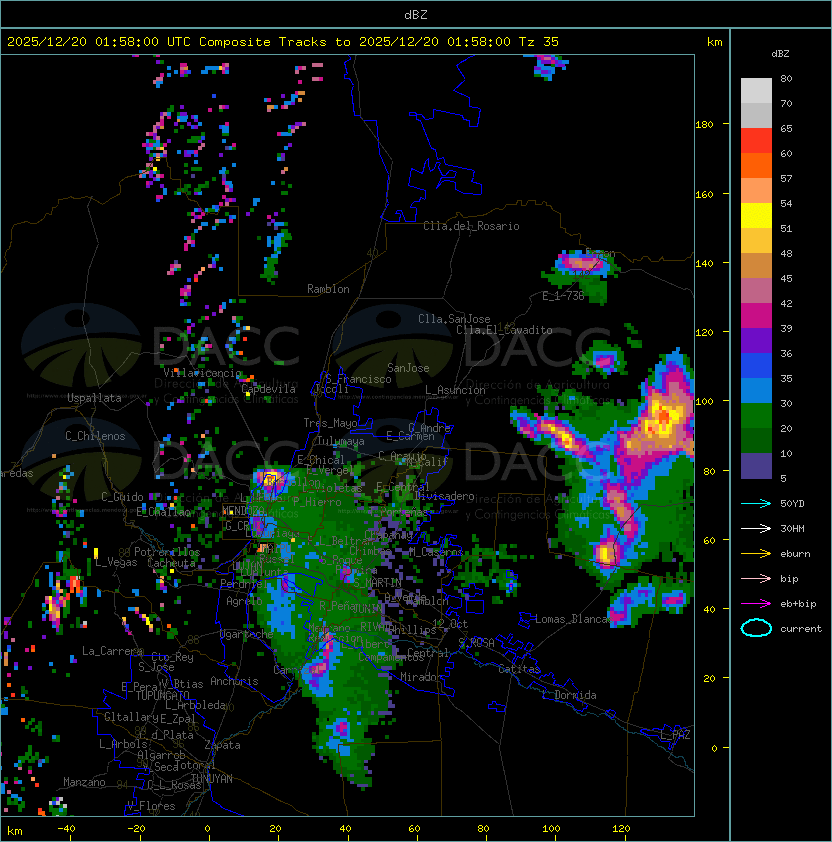Click the Mirador place label
832x842 pixels.
point(422,677)
